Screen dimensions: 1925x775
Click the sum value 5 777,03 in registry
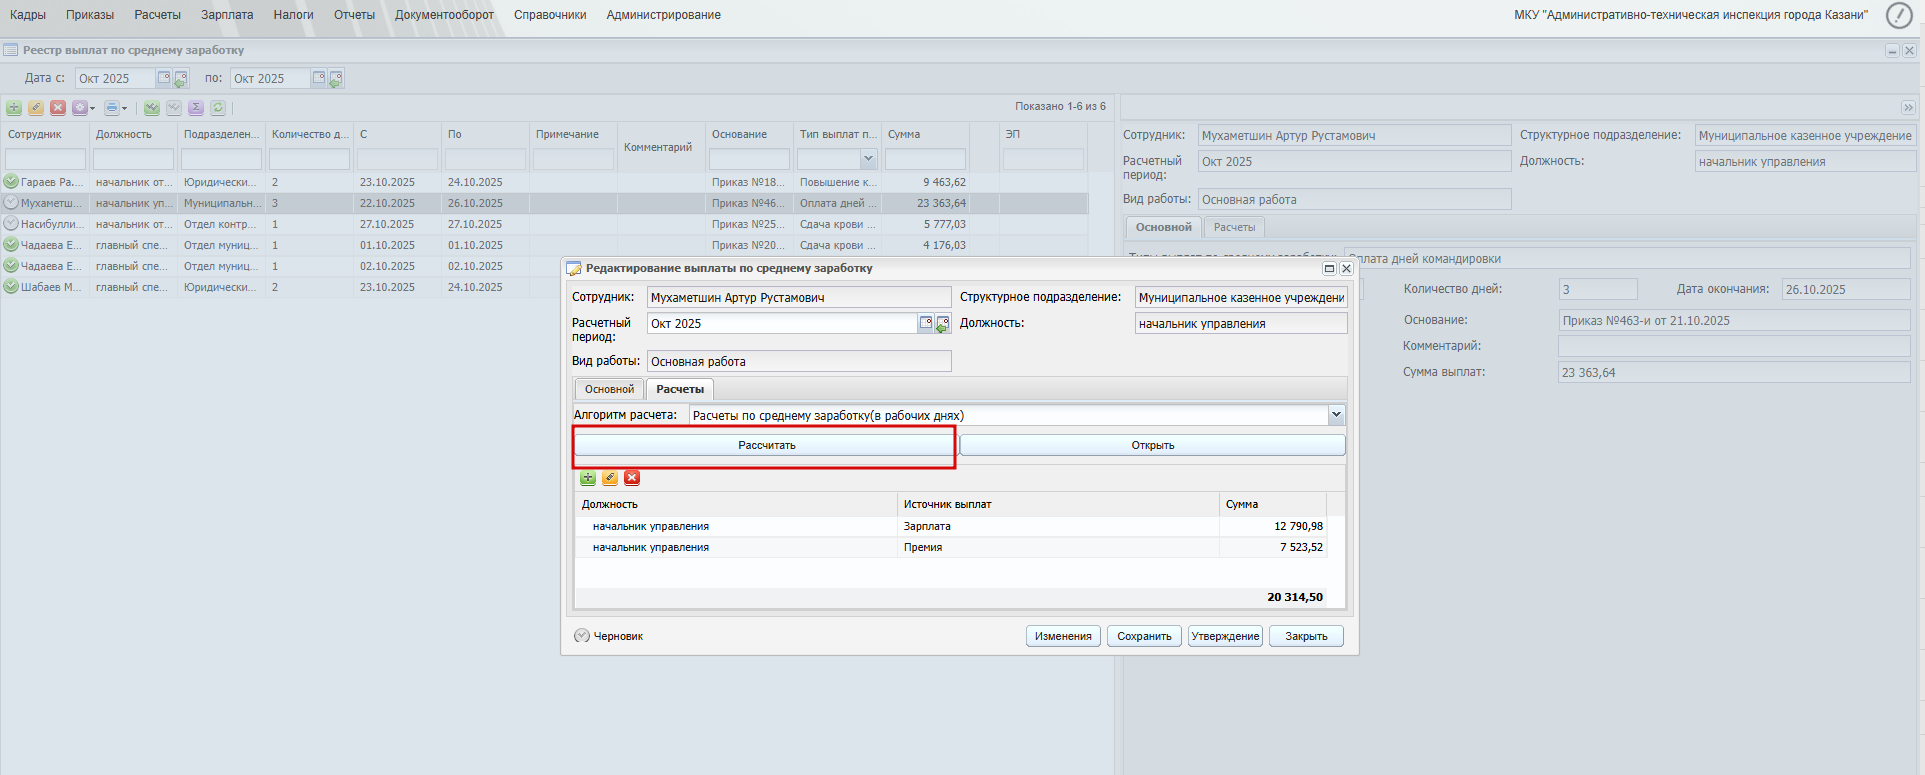944,224
